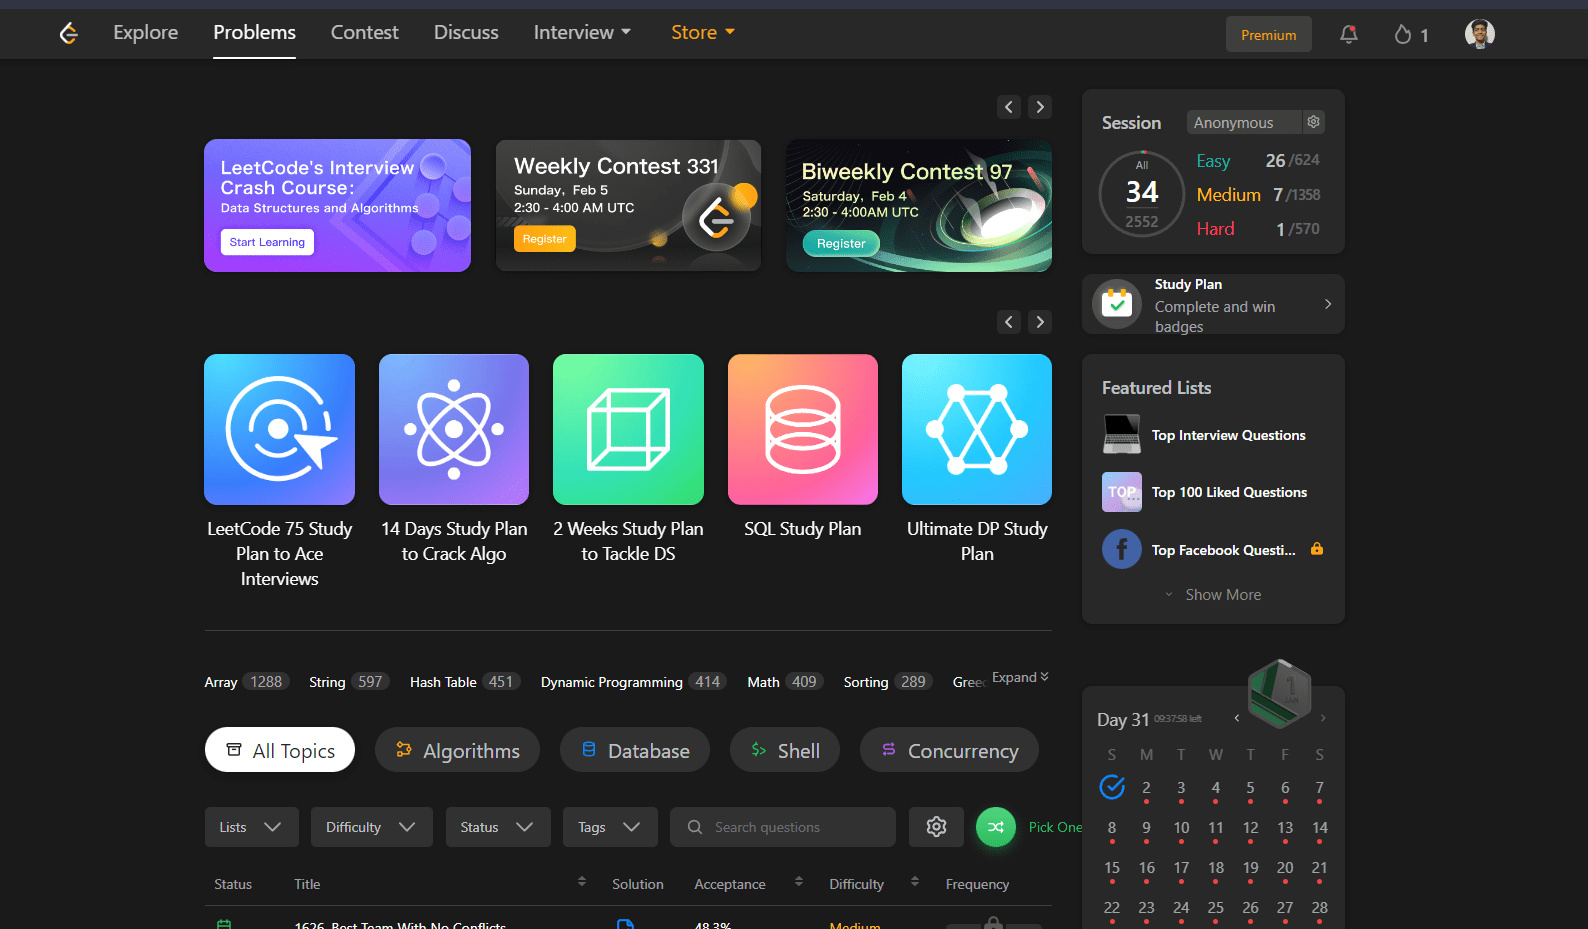
Task: Open list settings gear button
Action: point(936,827)
